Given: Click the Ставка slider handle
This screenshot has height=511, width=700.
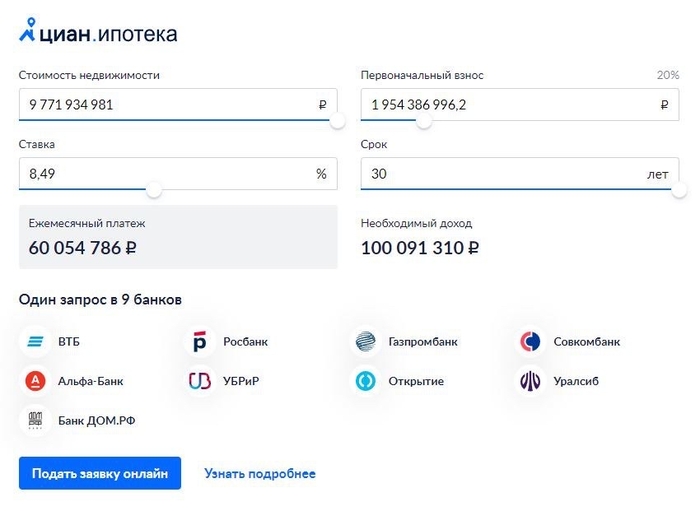Looking at the screenshot, I should (154, 190).
